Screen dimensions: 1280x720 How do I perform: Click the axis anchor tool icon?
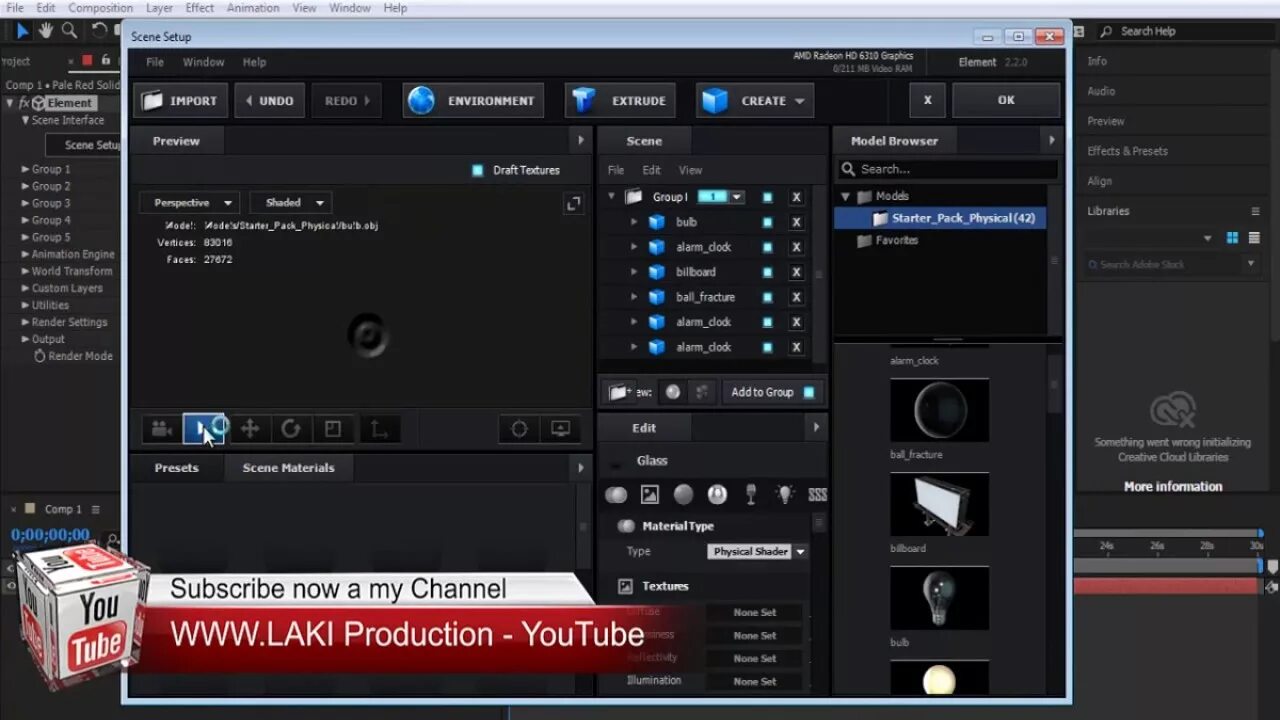click(379, 429)
